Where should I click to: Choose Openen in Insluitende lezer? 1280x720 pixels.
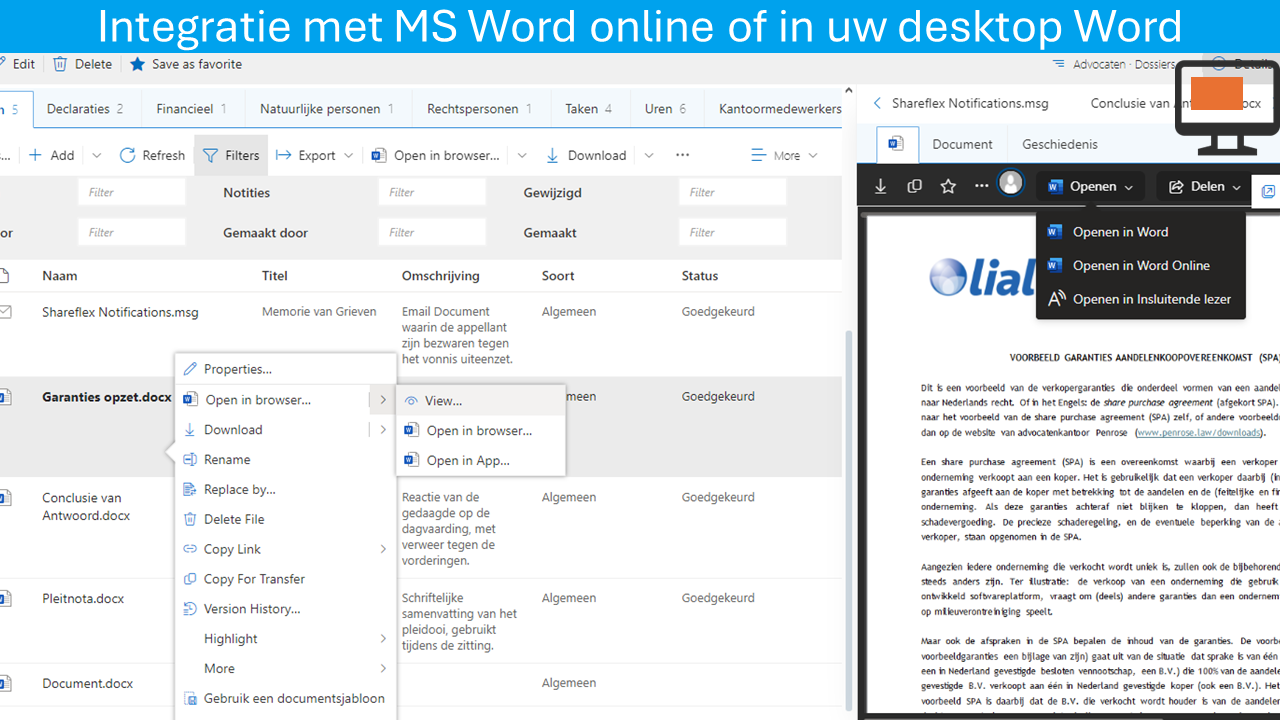coord(1141,299)
